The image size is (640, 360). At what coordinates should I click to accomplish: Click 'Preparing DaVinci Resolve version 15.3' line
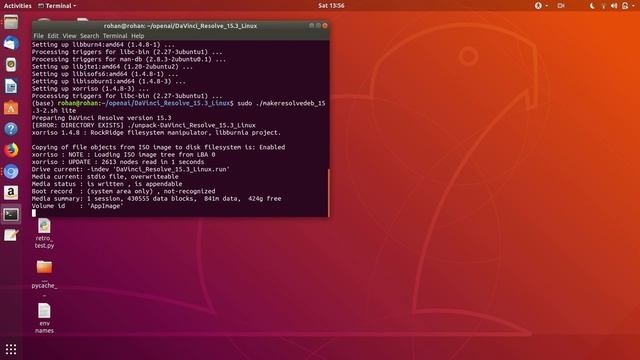pos(102,118)
